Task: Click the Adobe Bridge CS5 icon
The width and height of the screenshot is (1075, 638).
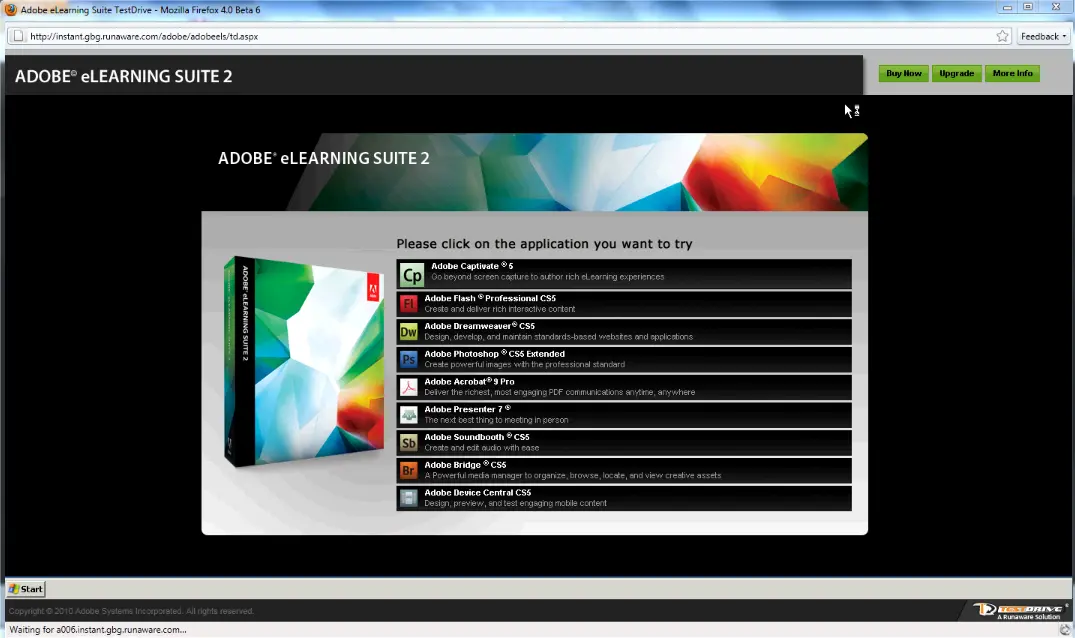Action: 410,470
